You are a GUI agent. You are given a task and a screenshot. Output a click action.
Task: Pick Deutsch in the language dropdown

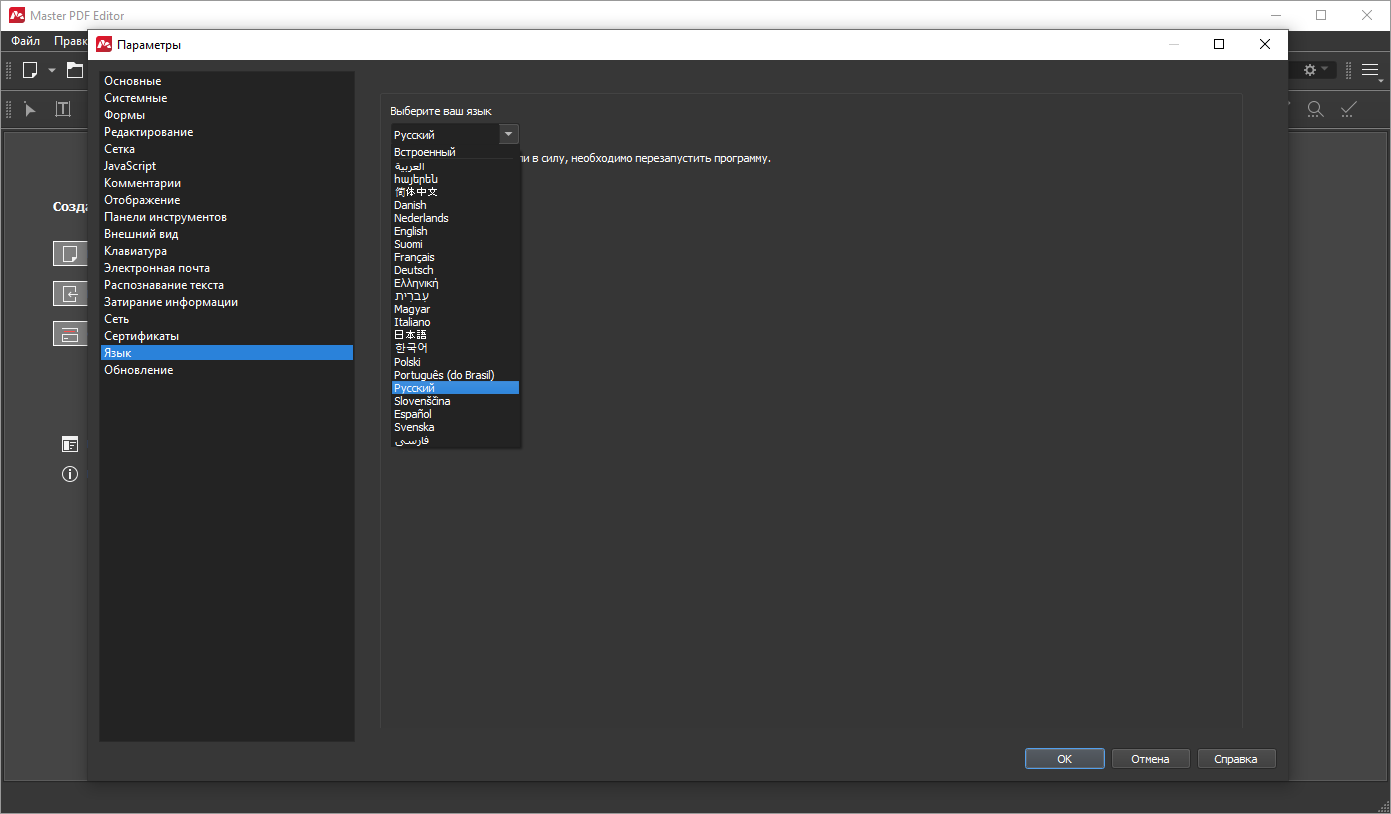click(413, 270)
